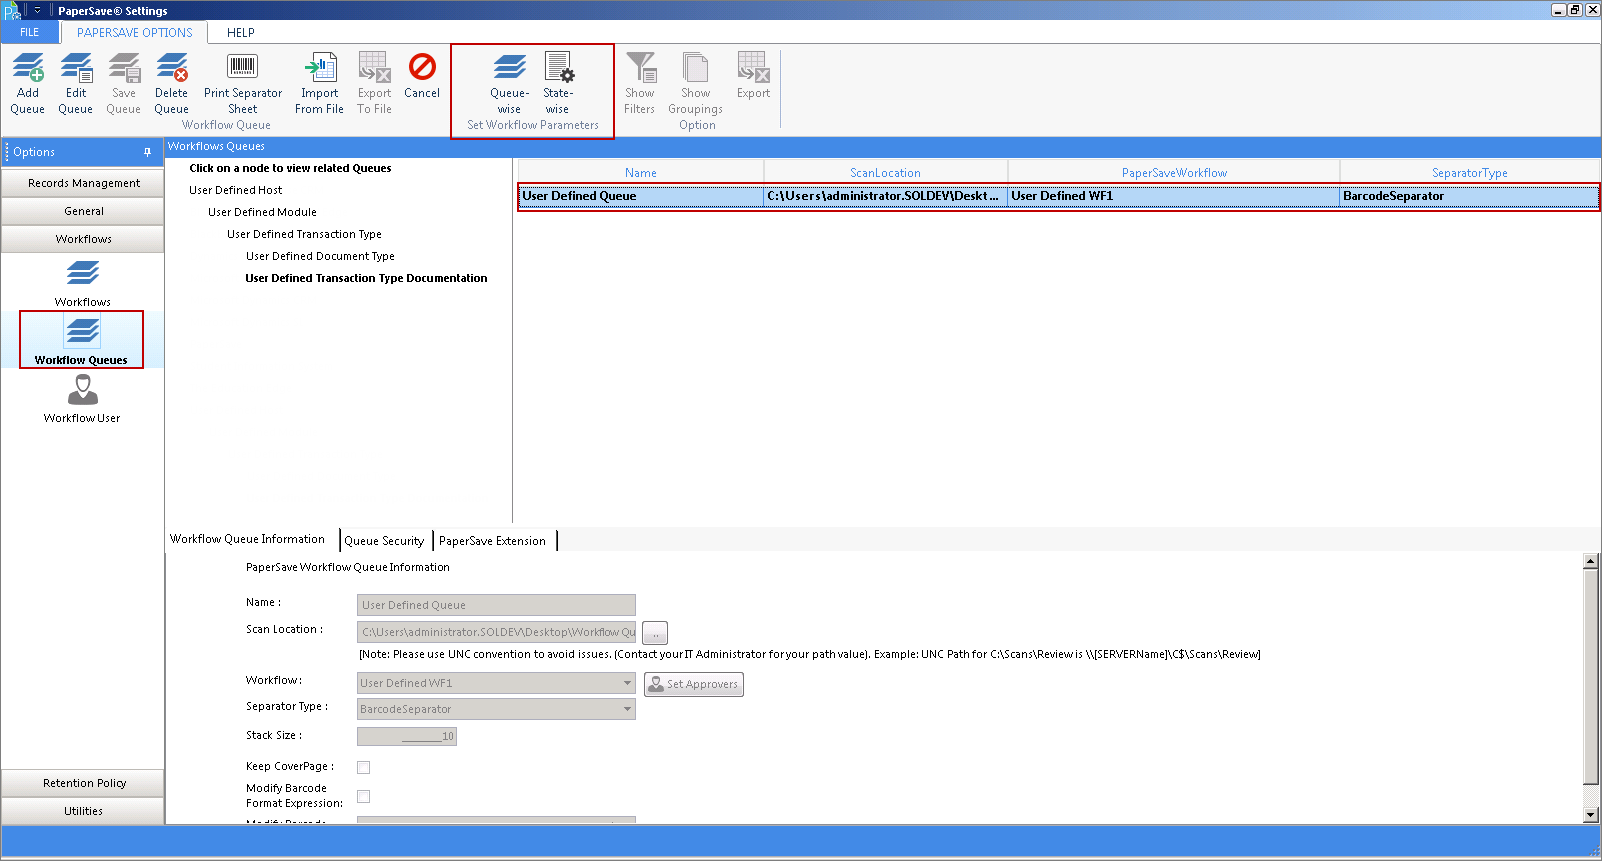Click the Save Queue icon
The width and height of the screenshot is (1602, 861).
(124, 68)
